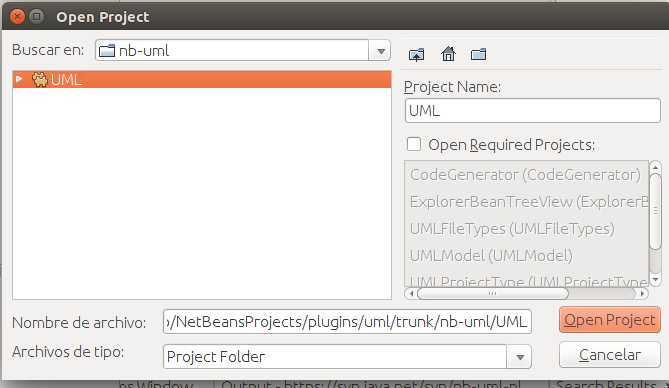Select CodeGenerator (CodeGenerator) in required list
This screenshot has height=388, width=669.
tap(525, 175)
